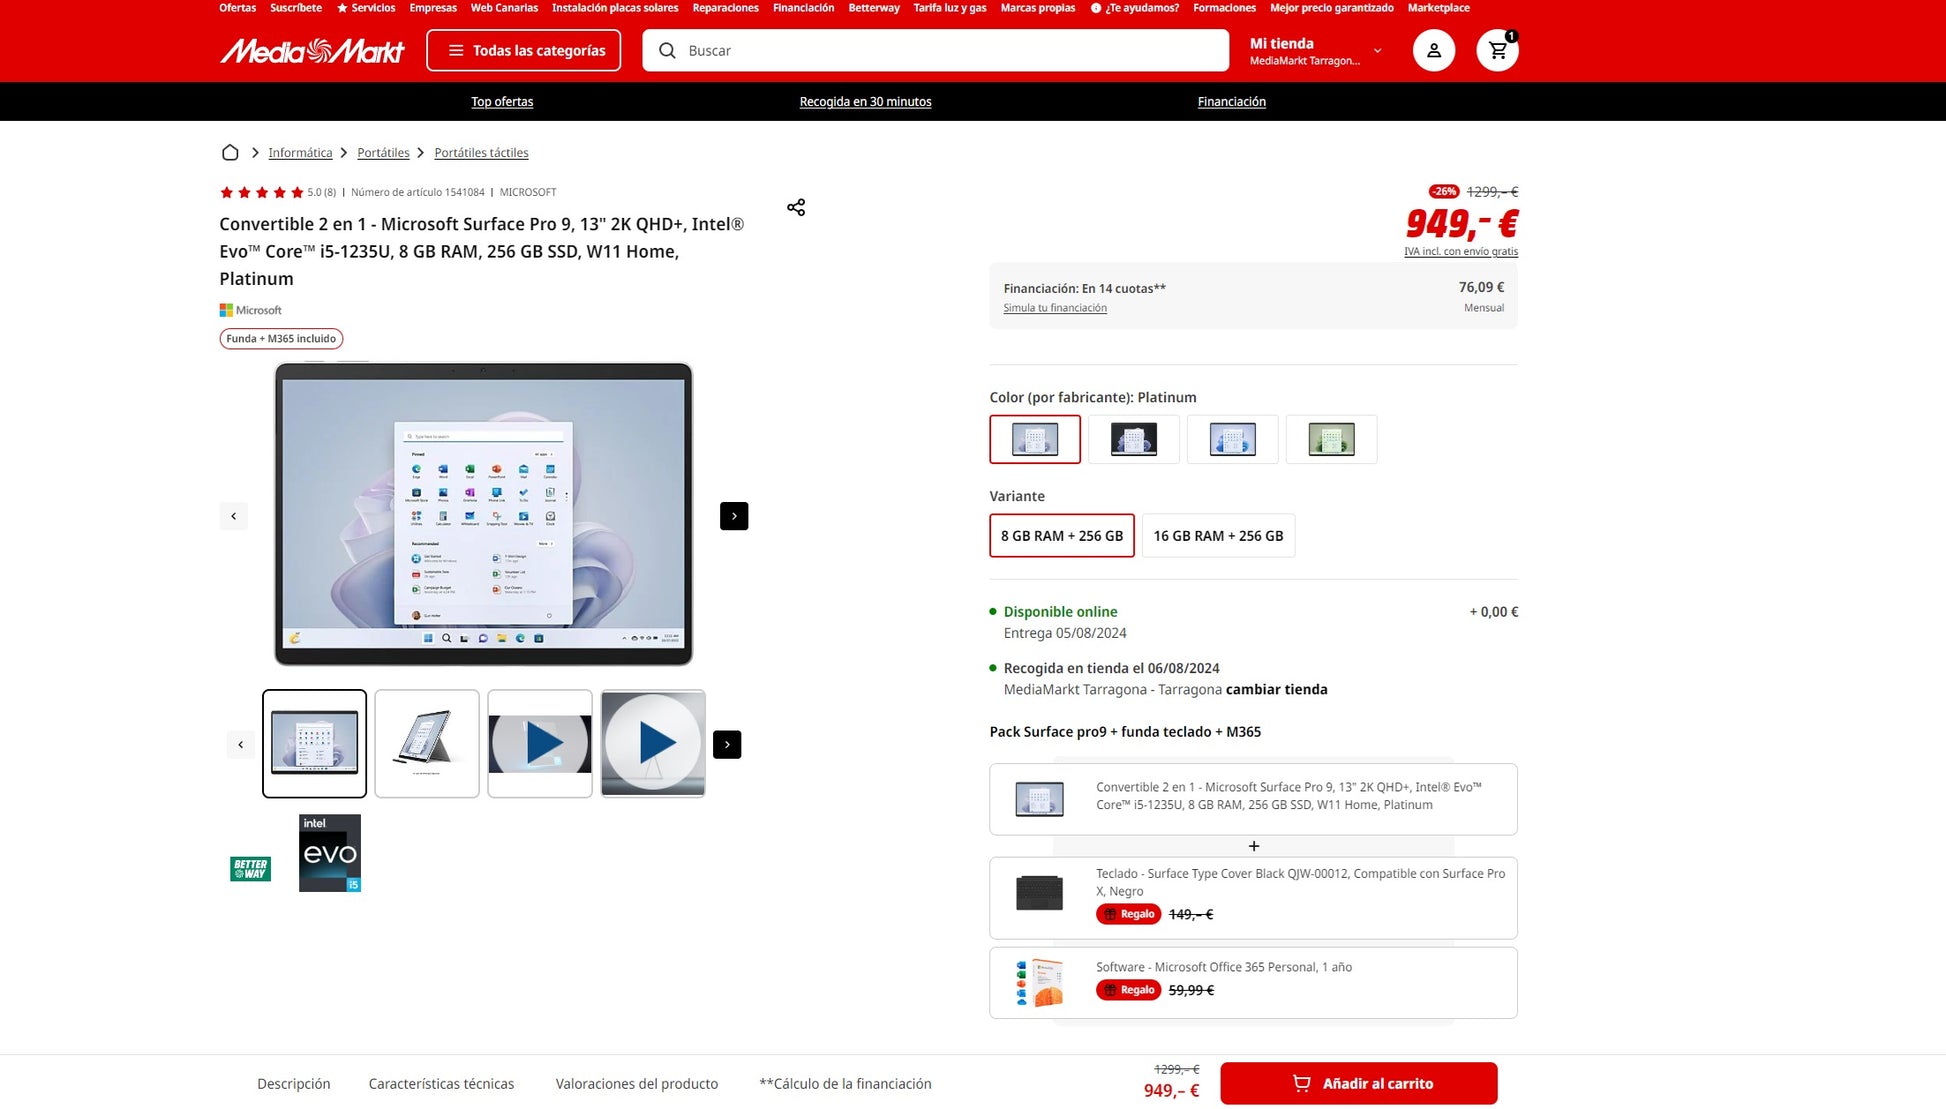Expand the Mi tienda store dropdown
This screenshot has height=1109, width=1946.
pyautogui.click(x=1316, y=50)
